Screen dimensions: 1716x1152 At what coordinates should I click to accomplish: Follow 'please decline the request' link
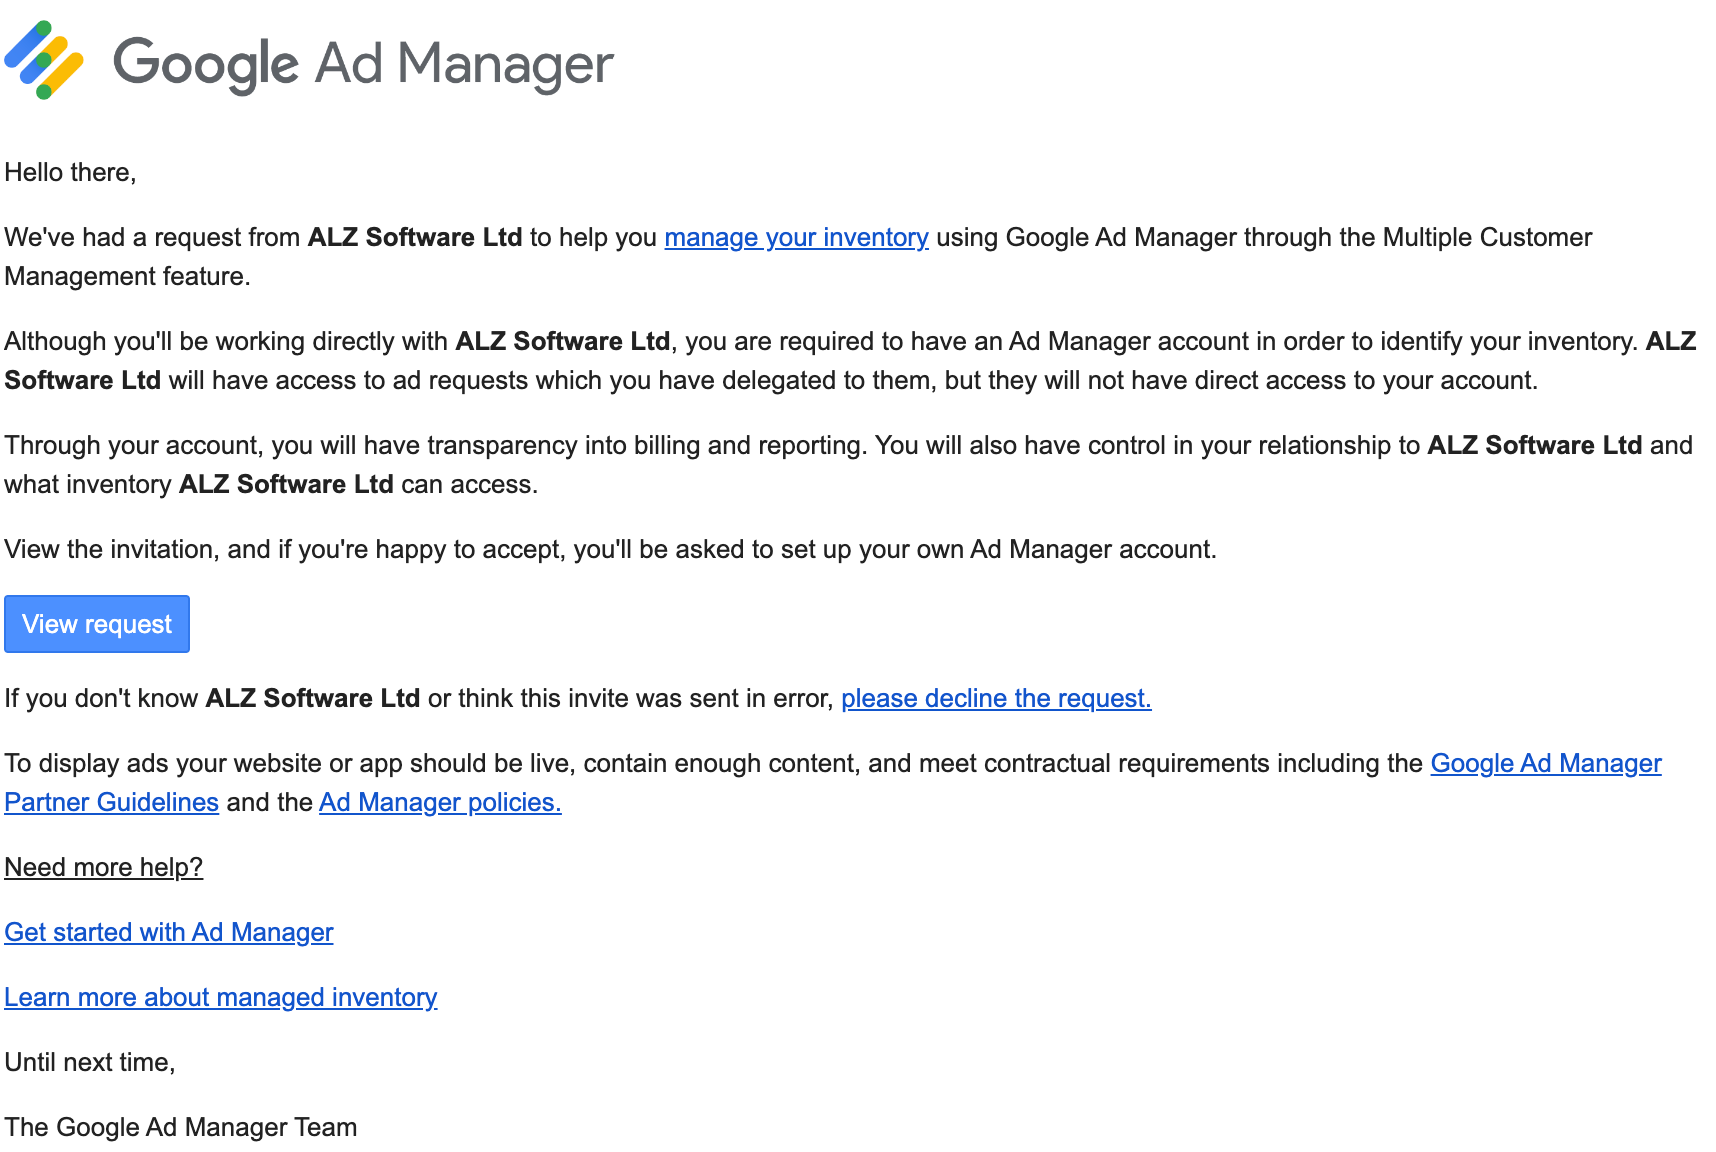(x=996, y=699)
